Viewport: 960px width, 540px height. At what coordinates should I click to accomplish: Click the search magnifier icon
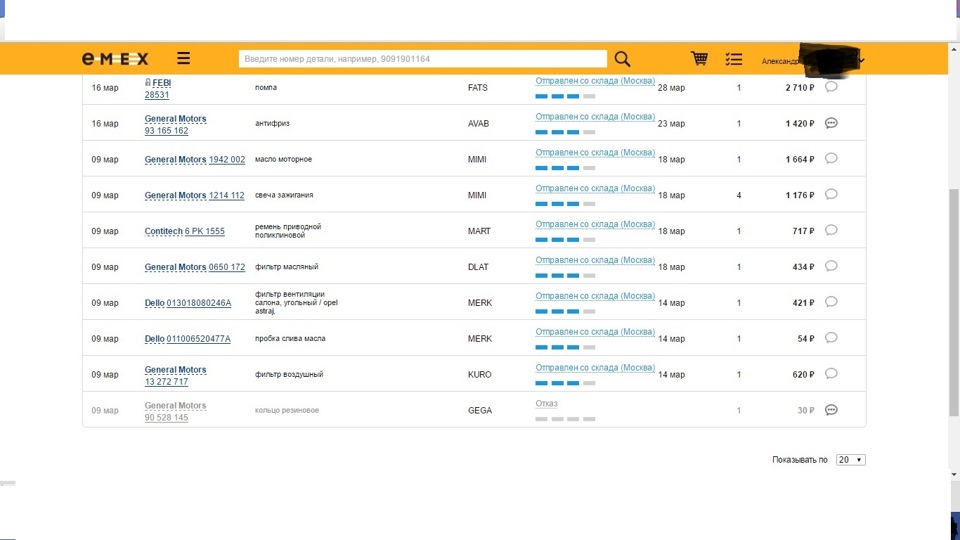tap(622, 59)
